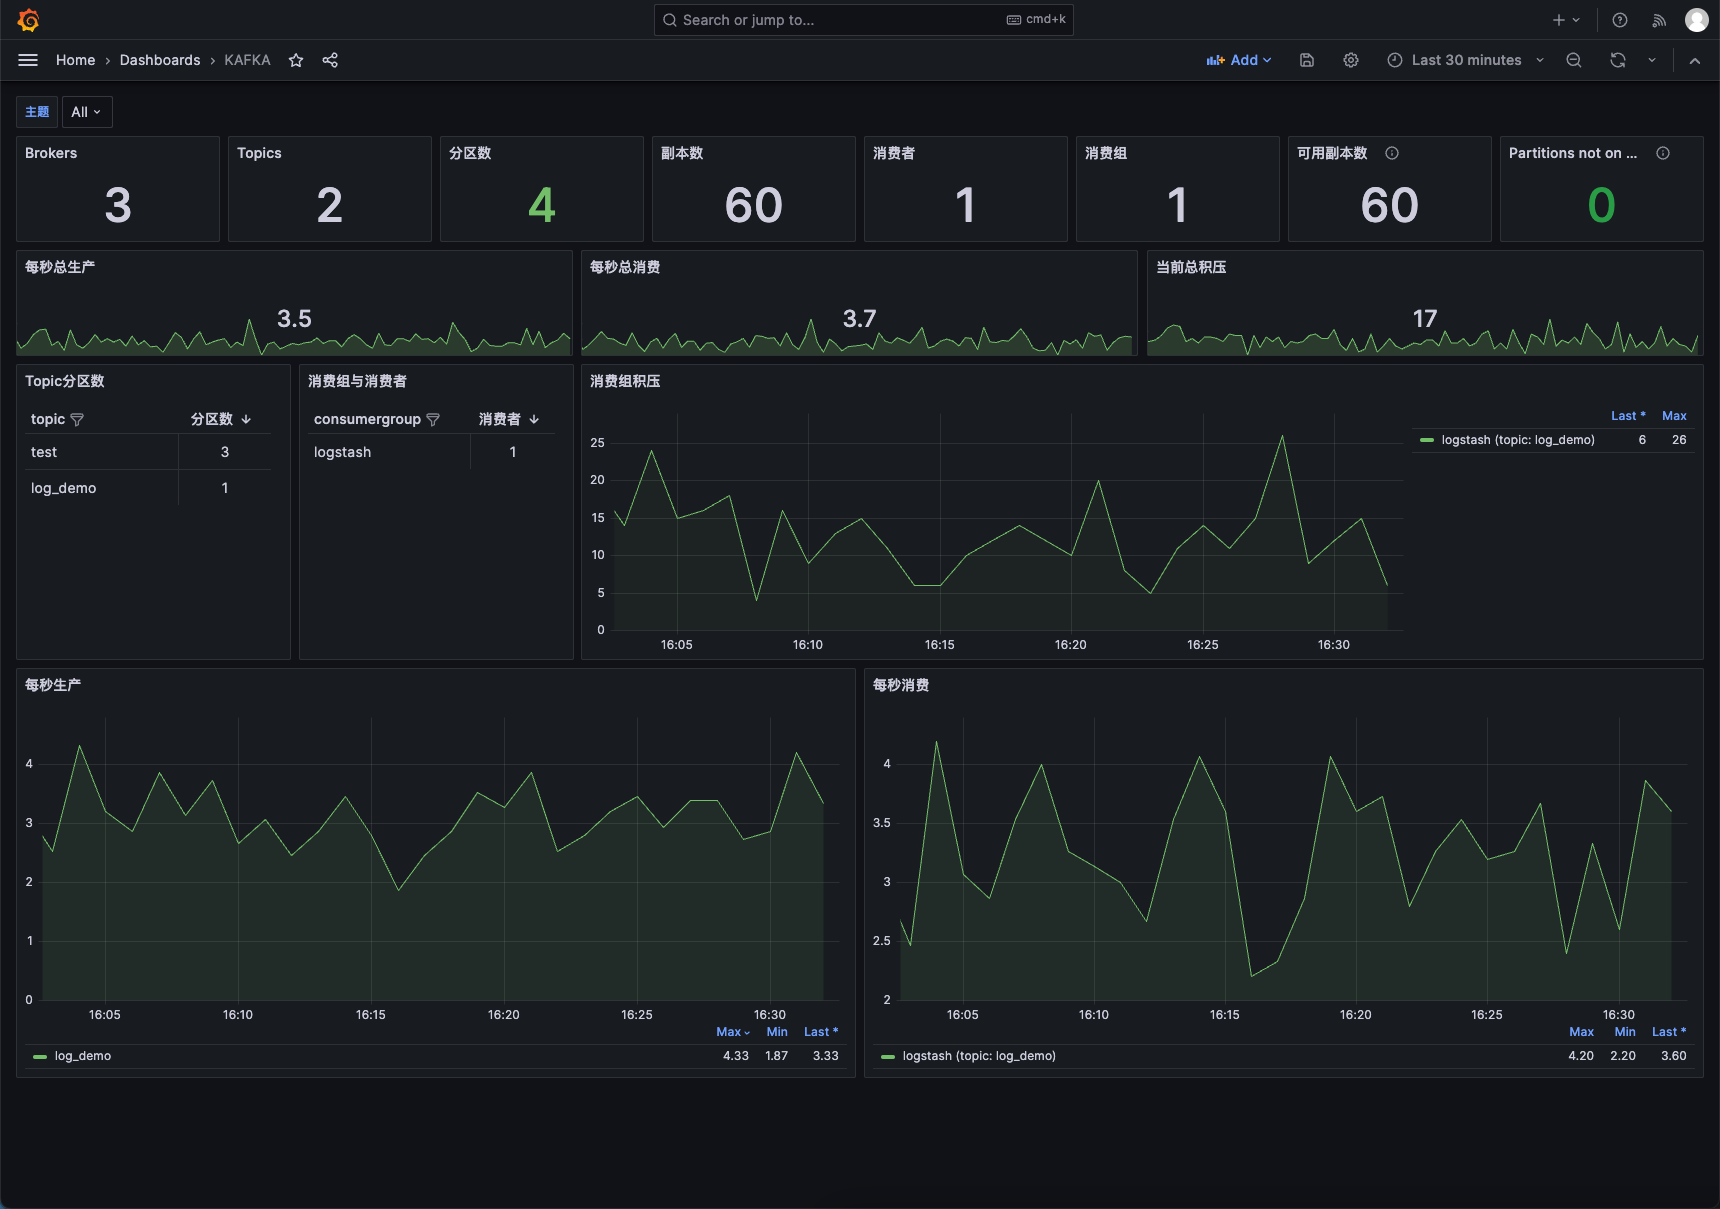
Task: Open the 副本数 panel title
Action: point(682,153)
